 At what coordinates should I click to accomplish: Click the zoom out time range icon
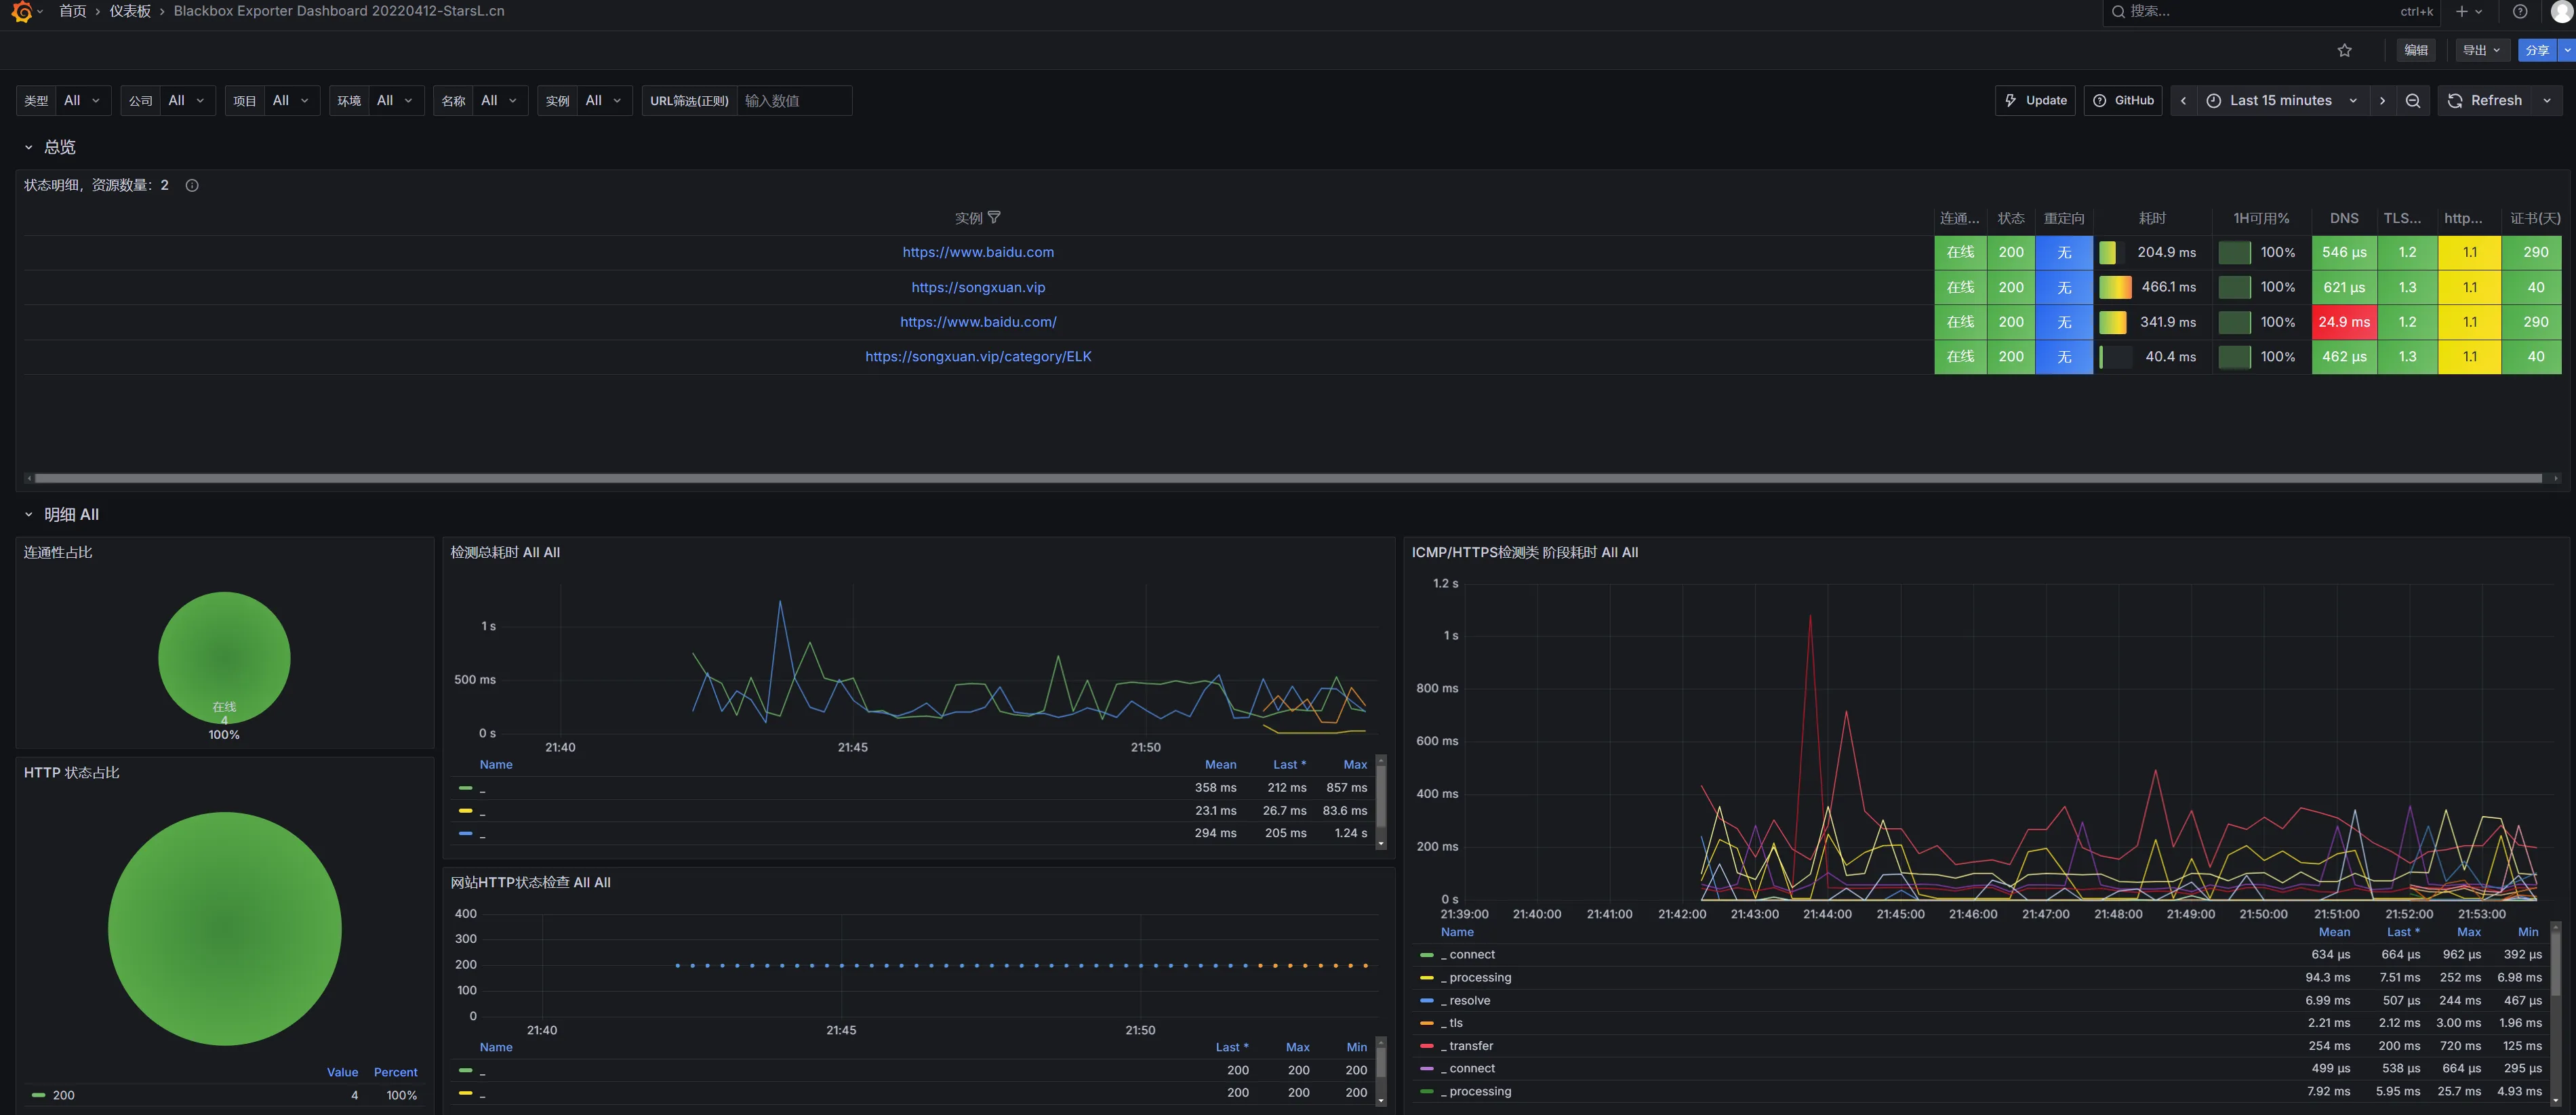pyautogui.click(x=2413, y=101)
